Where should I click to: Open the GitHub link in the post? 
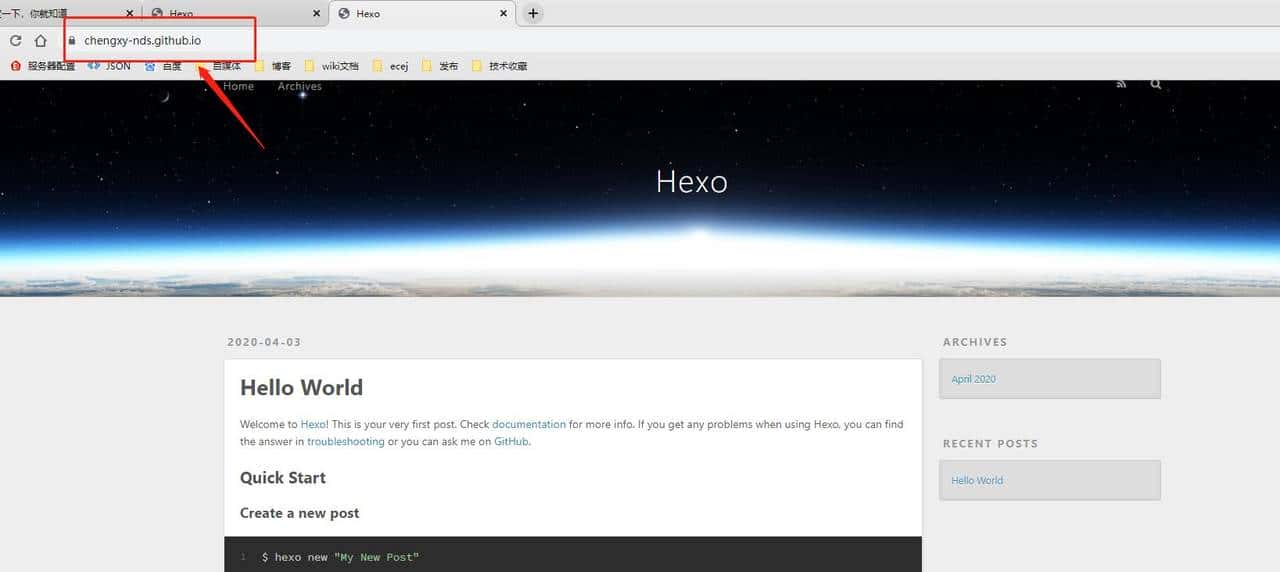click(x=511, y=441)
